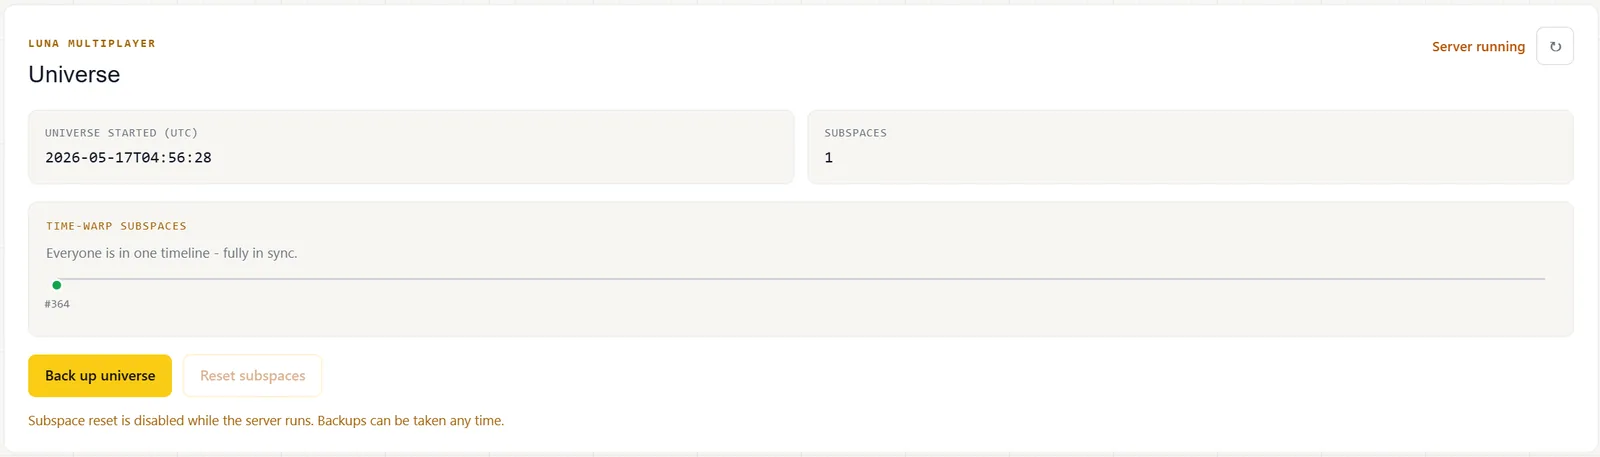This screenshot has height=457, width=1600.
Task: Click the LUNA MULTIPLAYER label
Action: tap(92, 44)
